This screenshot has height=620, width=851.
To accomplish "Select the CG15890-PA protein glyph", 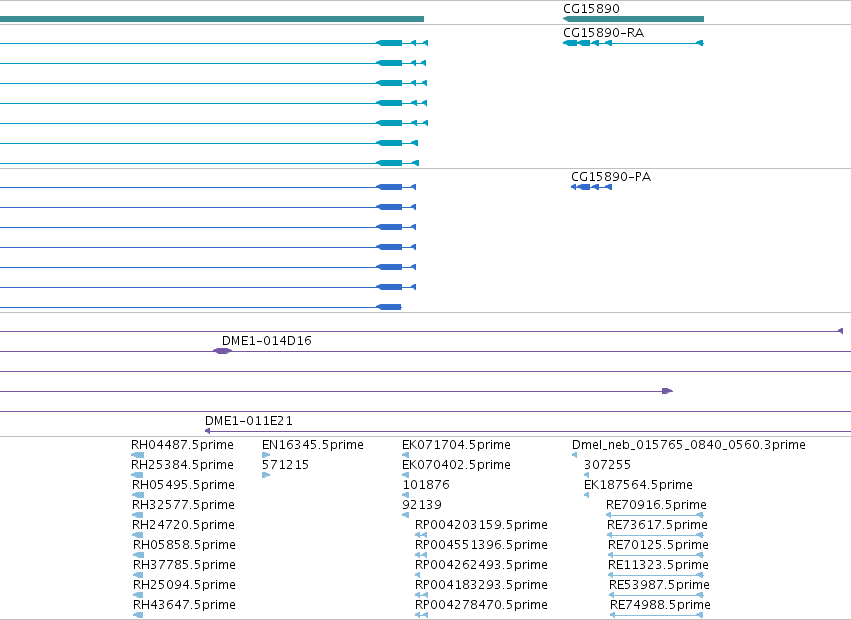I will coord(592,187).
